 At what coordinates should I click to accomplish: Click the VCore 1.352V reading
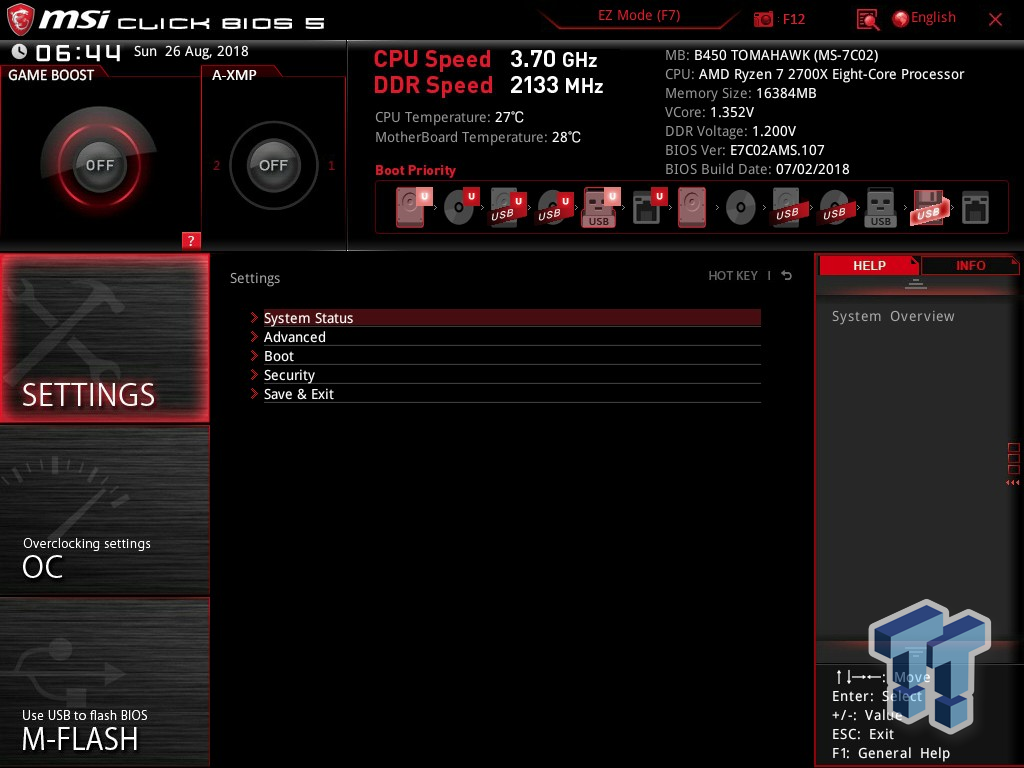709,112
